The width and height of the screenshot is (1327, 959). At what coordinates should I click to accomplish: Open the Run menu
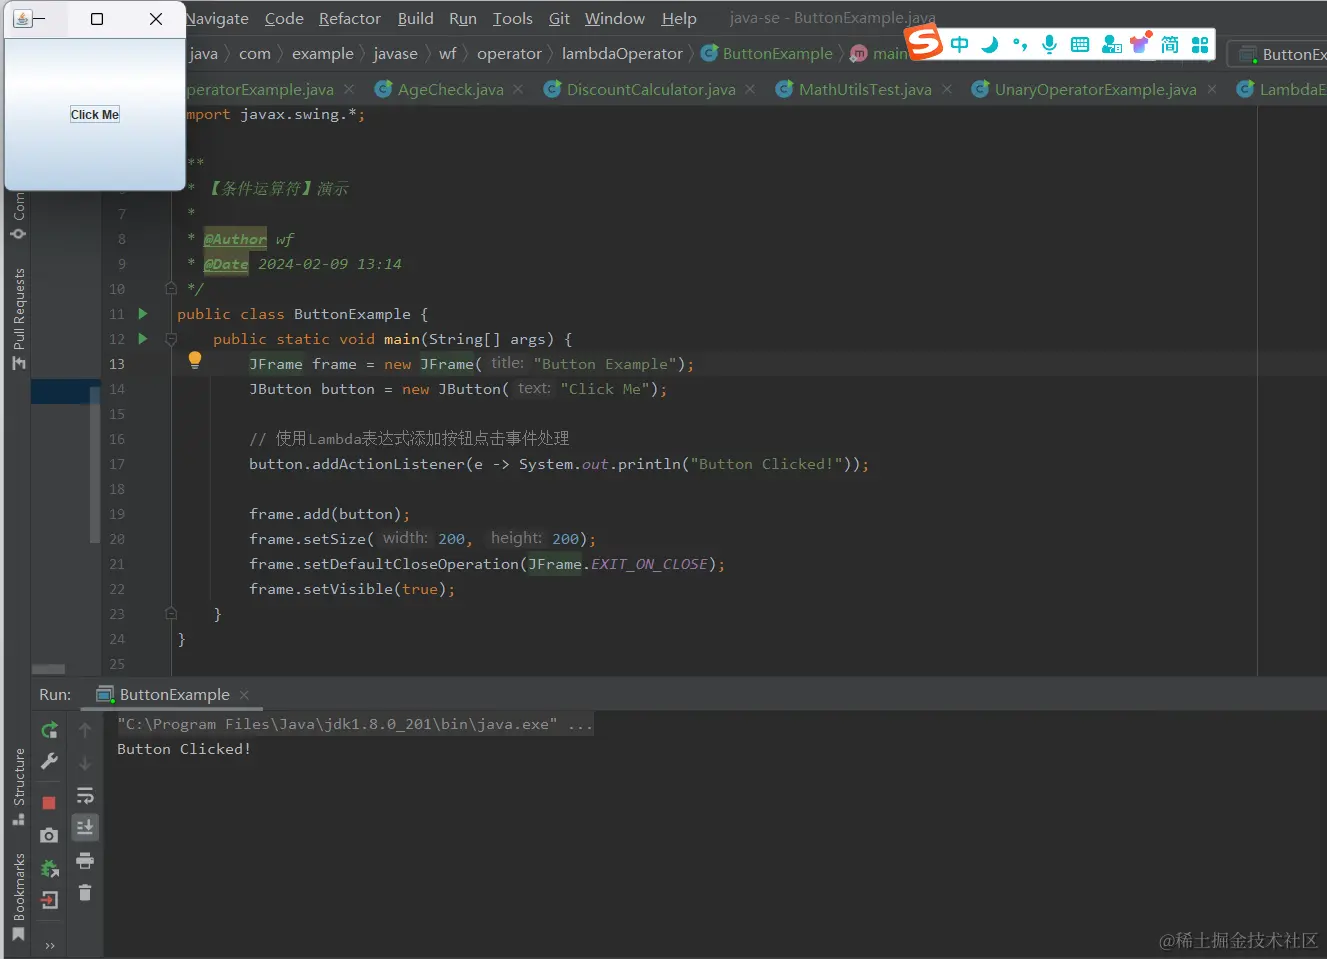(463, 19)
